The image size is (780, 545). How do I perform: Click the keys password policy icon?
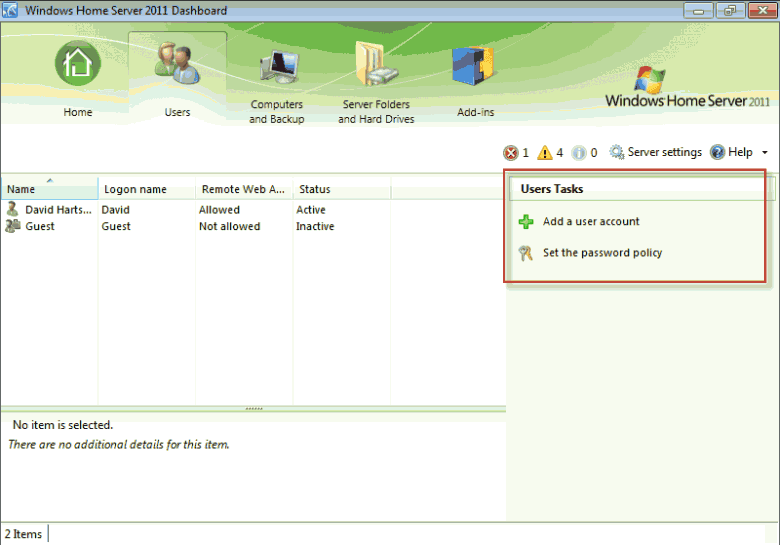pyautogui.click(x=526, y=253)
